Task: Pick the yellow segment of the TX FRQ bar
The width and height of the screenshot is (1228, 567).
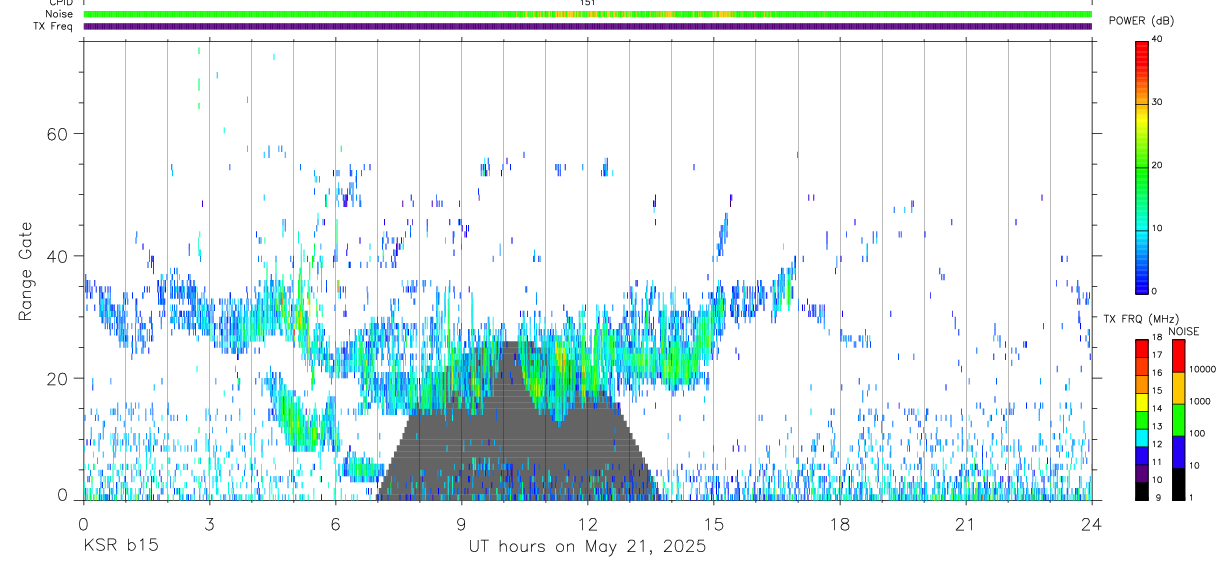Action: tap(1141, 401)
